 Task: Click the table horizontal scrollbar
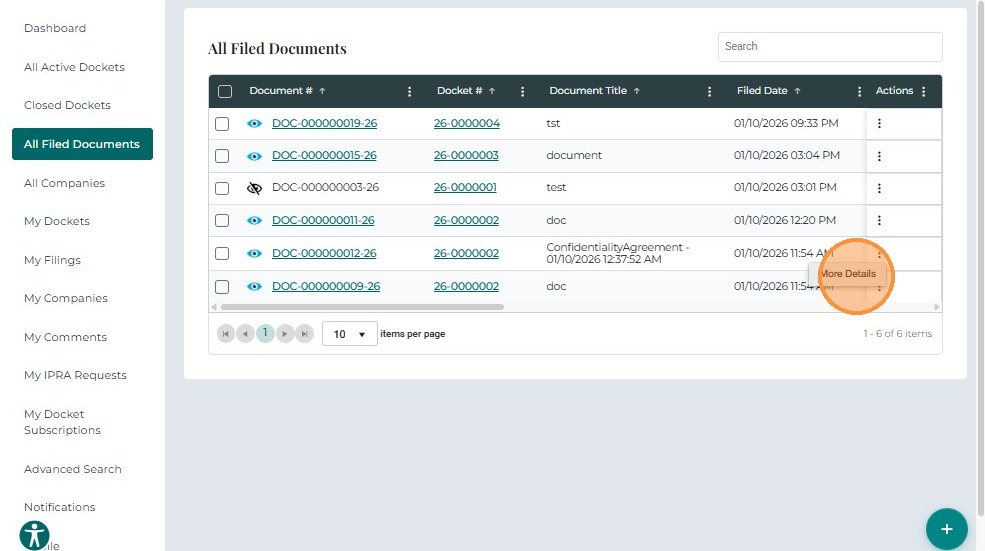pos(362,307)
